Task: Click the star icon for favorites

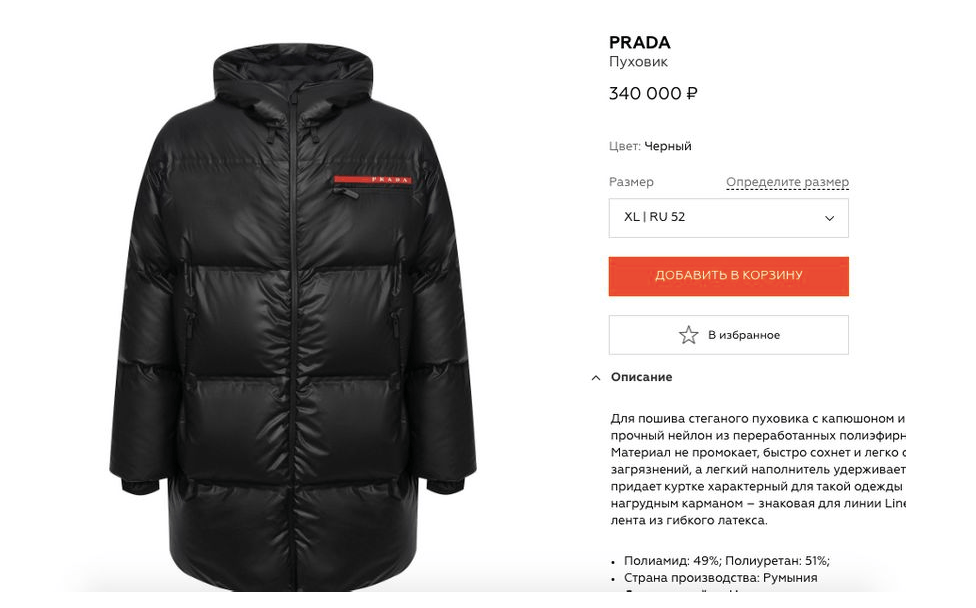Action: (688, 335)
